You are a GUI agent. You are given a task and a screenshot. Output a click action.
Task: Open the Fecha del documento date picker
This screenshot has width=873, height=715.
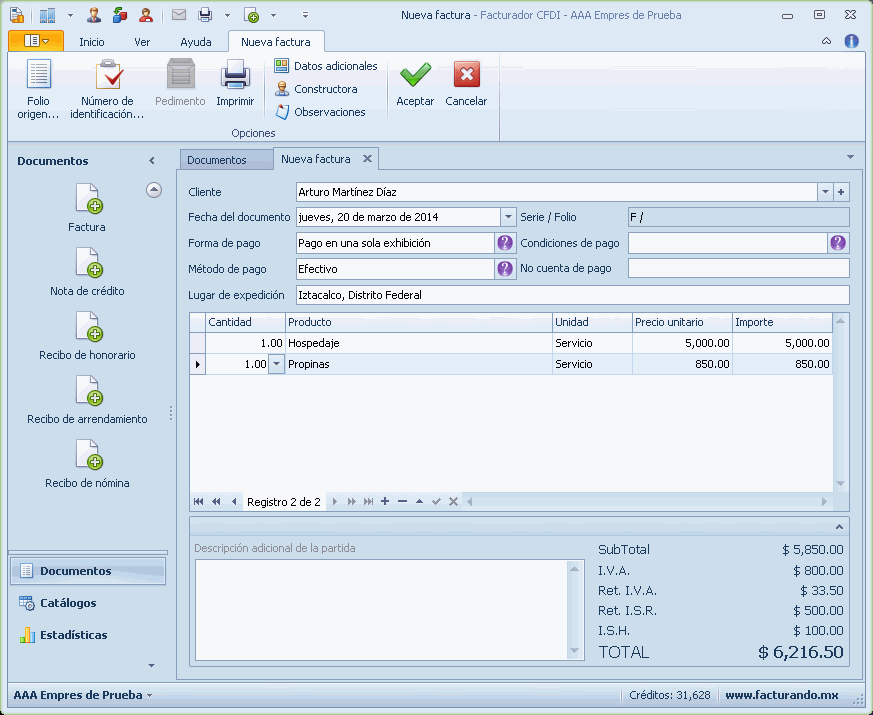pyautogui.click(x=508, y=217)
